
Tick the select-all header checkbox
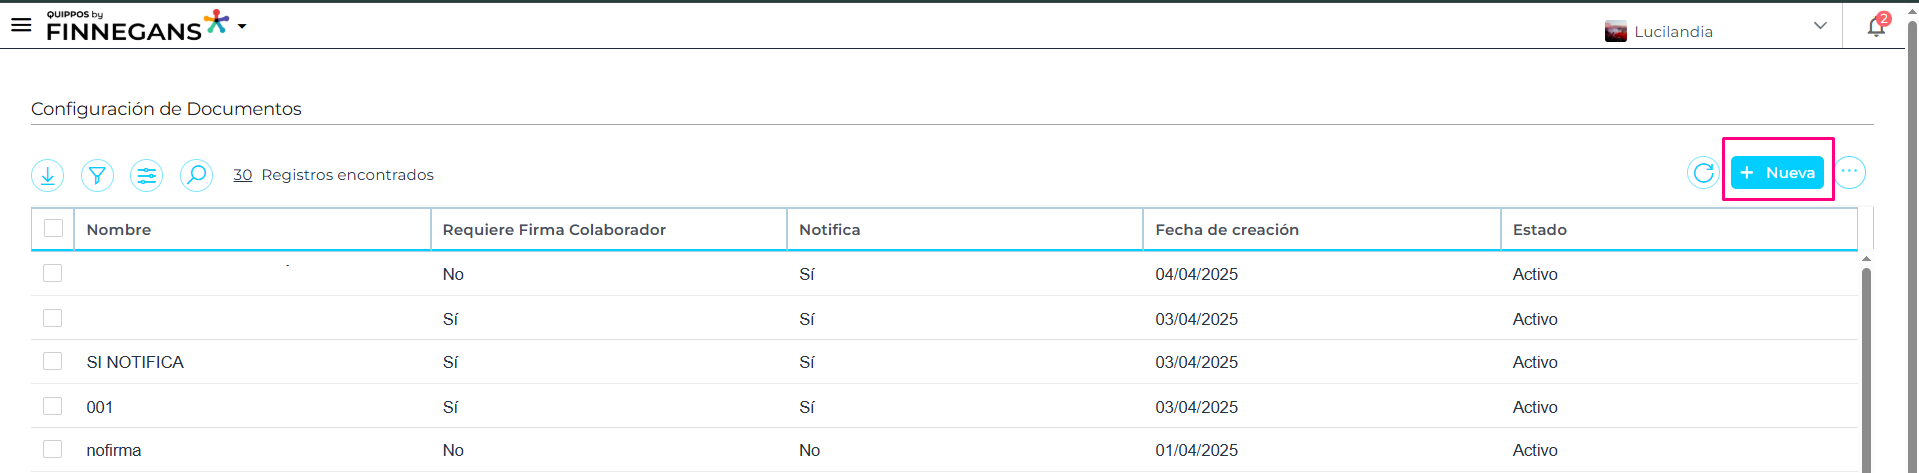point(54,228)
